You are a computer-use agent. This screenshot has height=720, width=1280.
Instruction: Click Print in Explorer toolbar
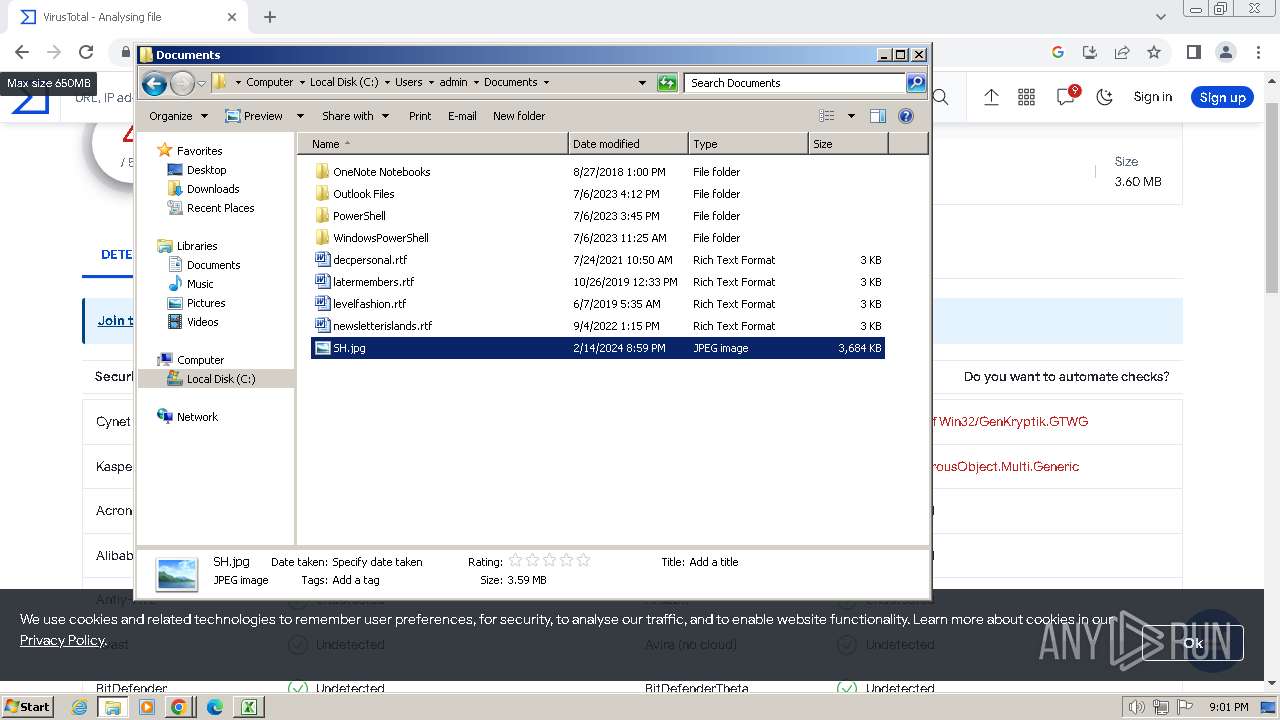420,116
